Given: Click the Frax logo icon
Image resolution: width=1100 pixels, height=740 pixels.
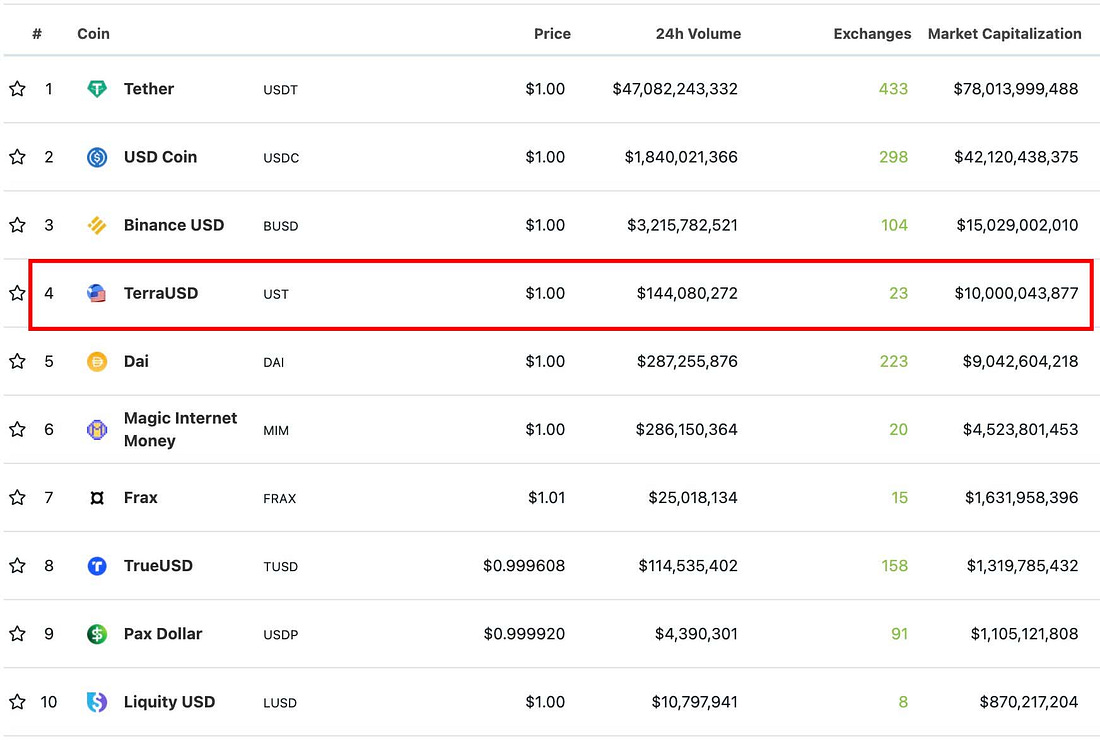Looking at the screenshot, I should [x=97, y=497].
